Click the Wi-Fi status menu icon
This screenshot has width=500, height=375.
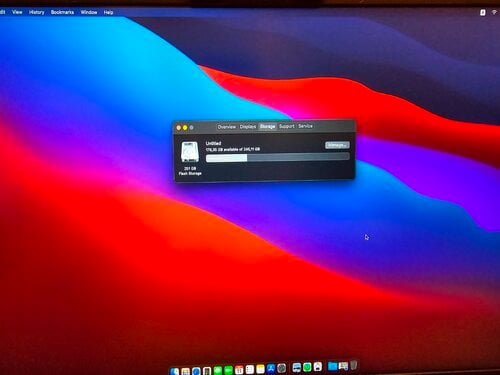tap(494, 12)
